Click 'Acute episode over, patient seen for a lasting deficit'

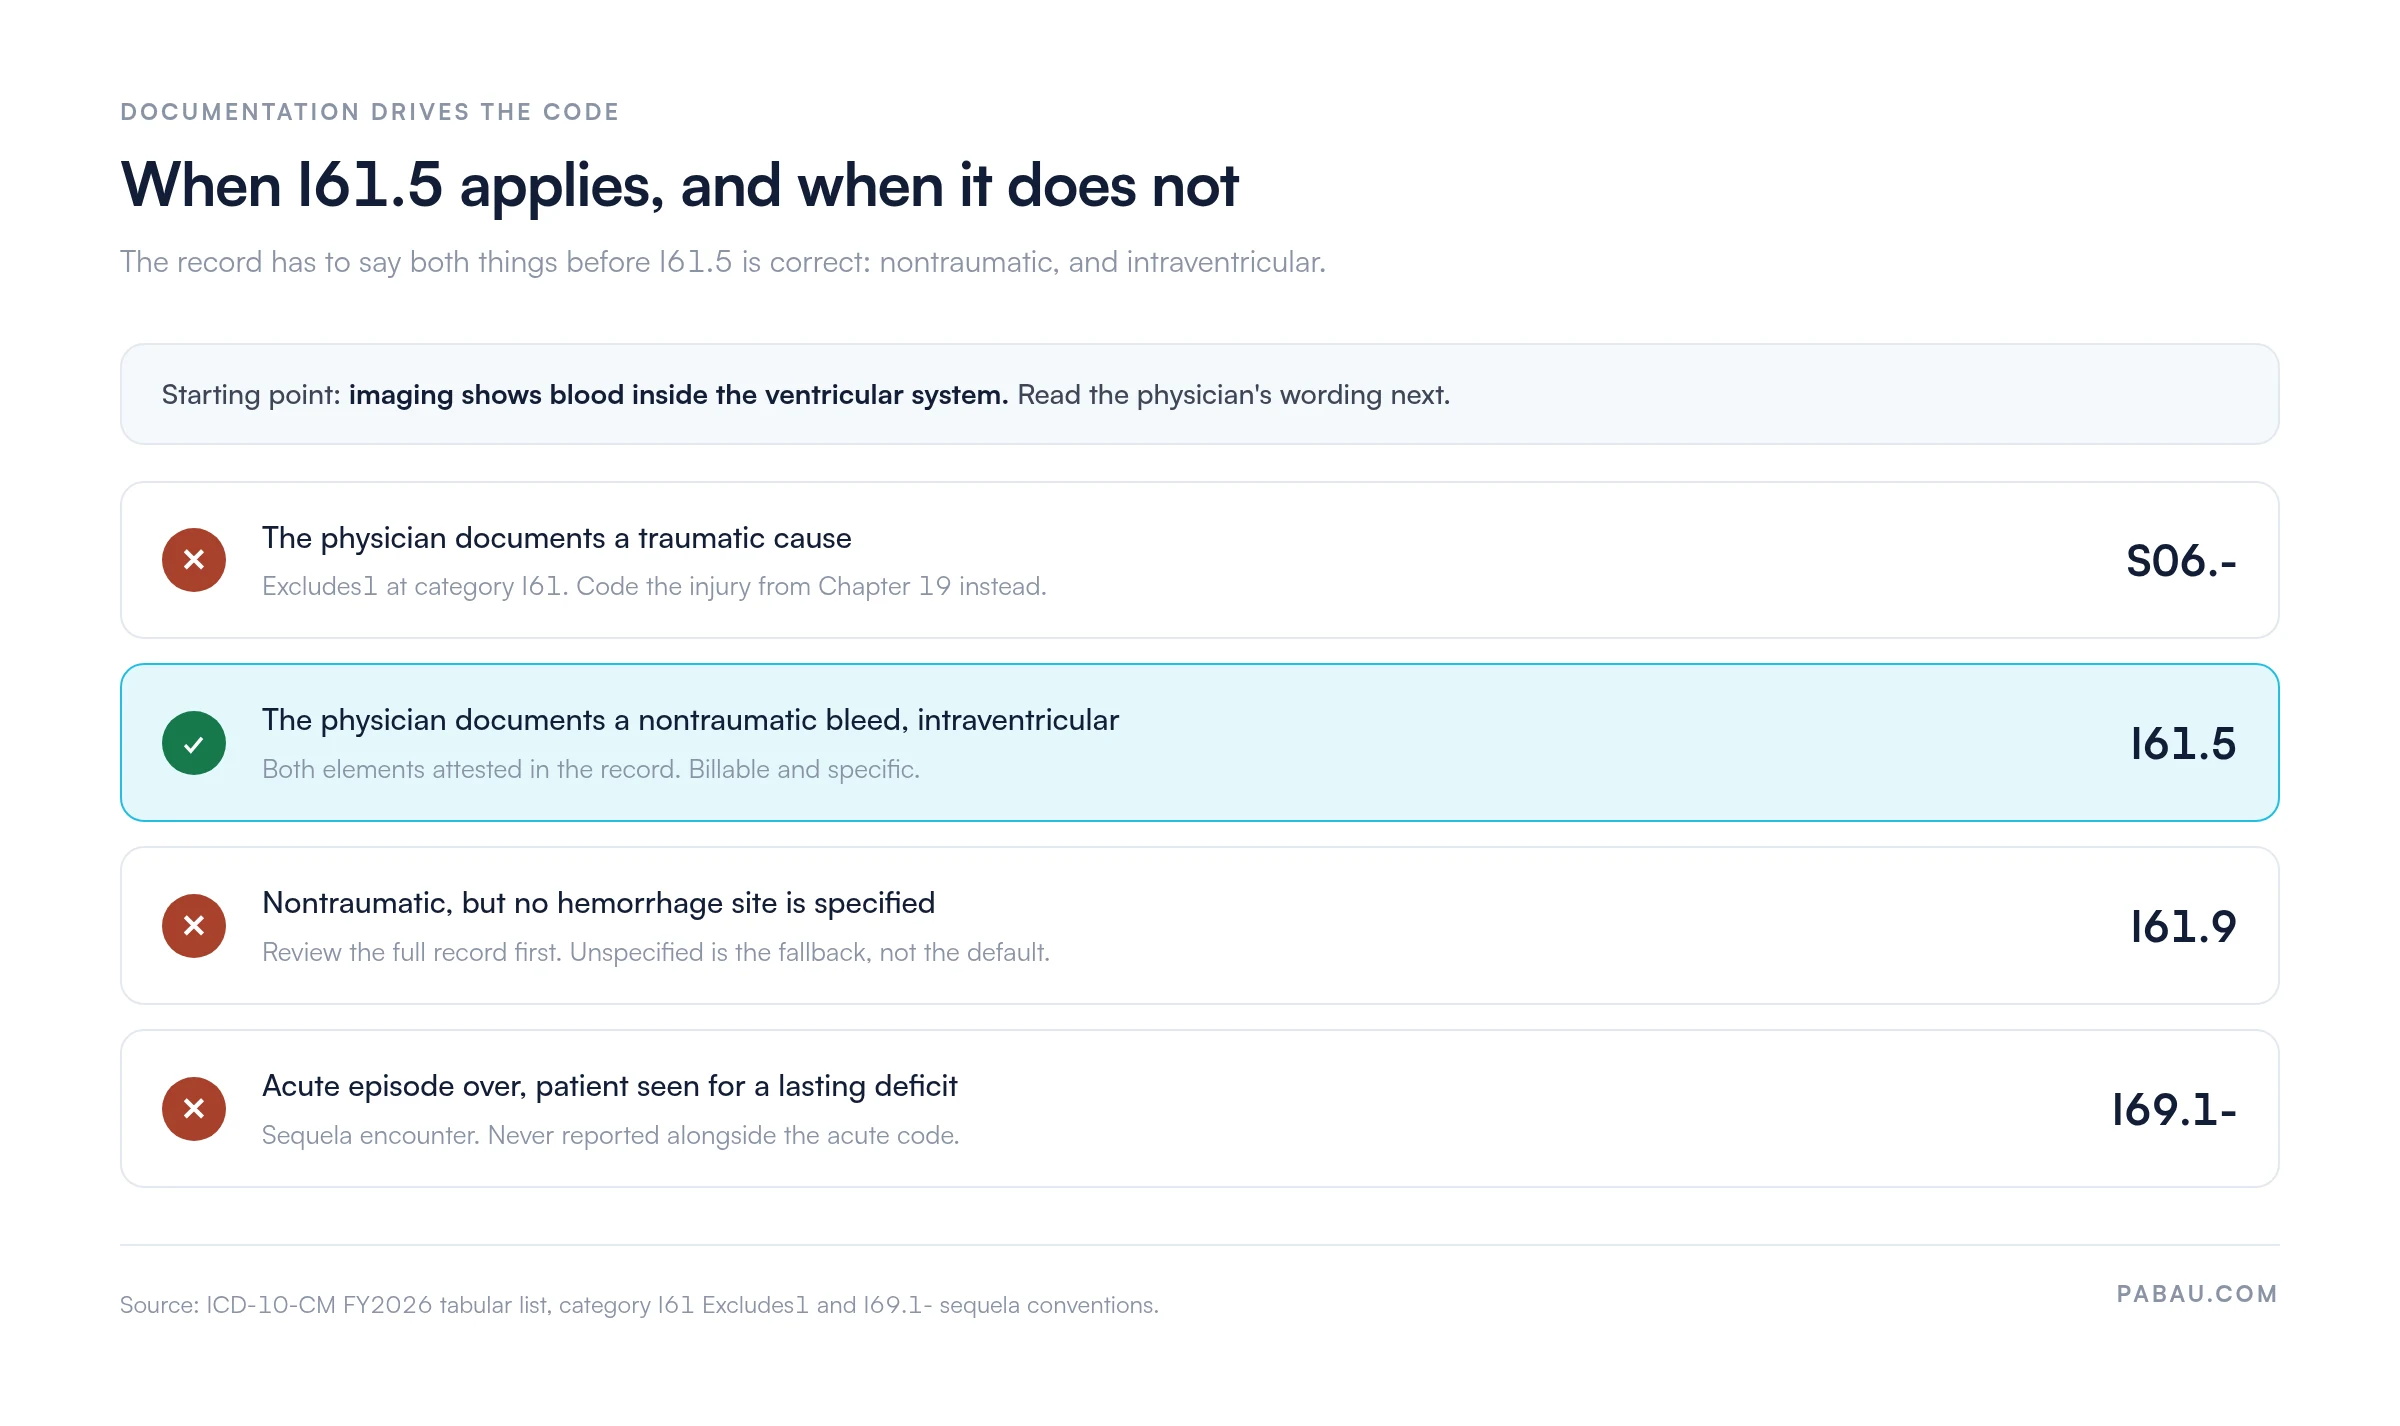[x=610, y=1086]
